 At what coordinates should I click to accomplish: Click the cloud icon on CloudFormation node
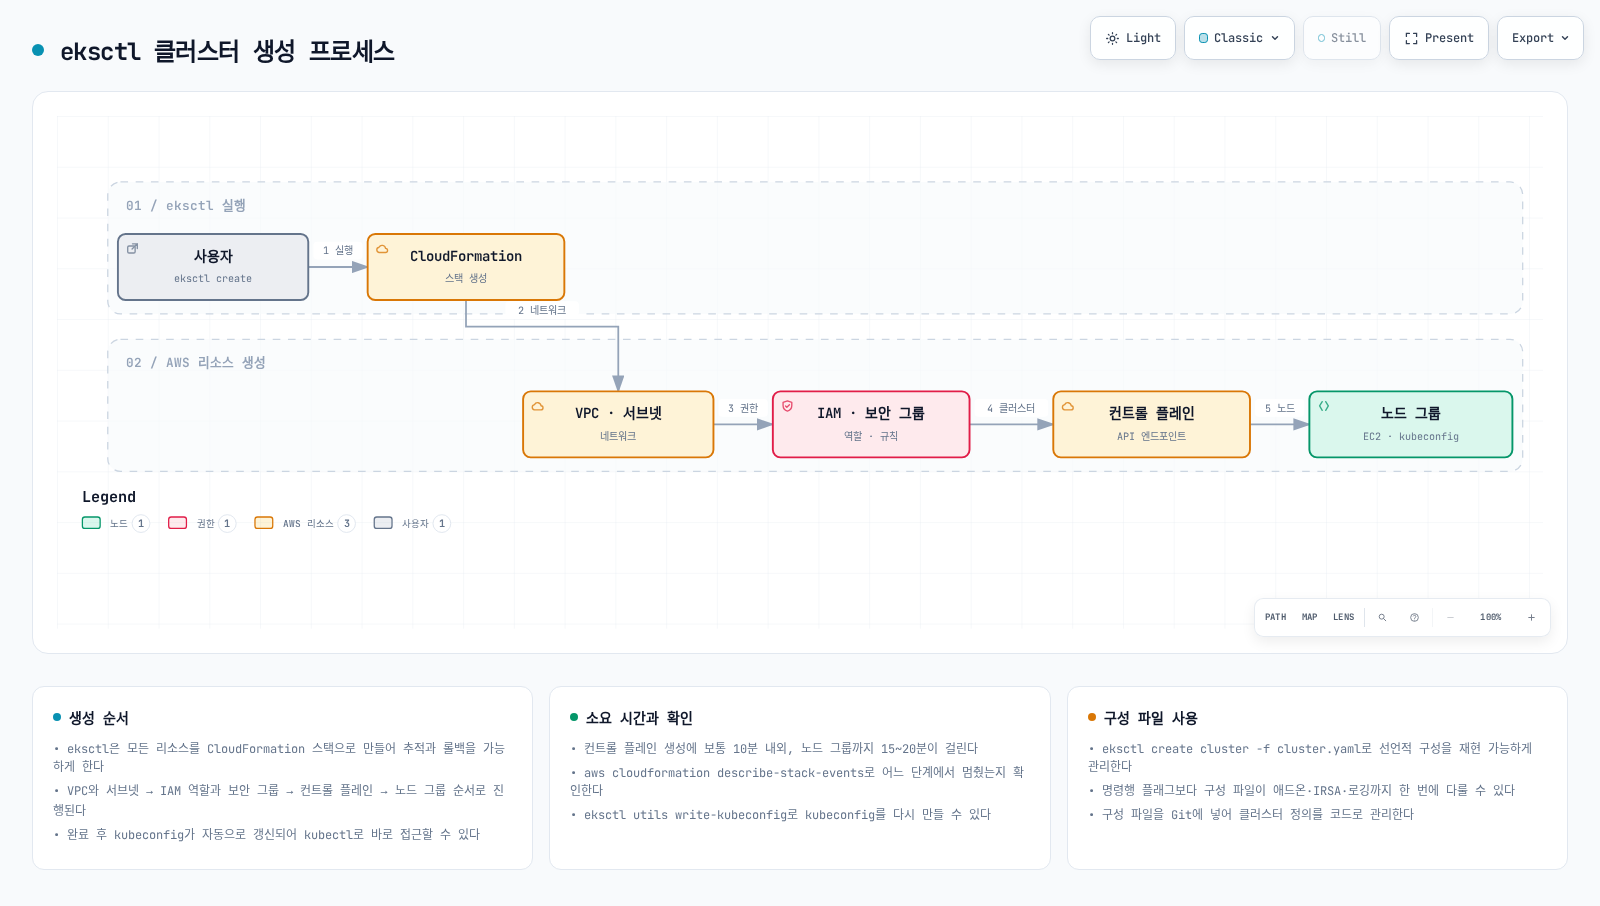point(382,249)
